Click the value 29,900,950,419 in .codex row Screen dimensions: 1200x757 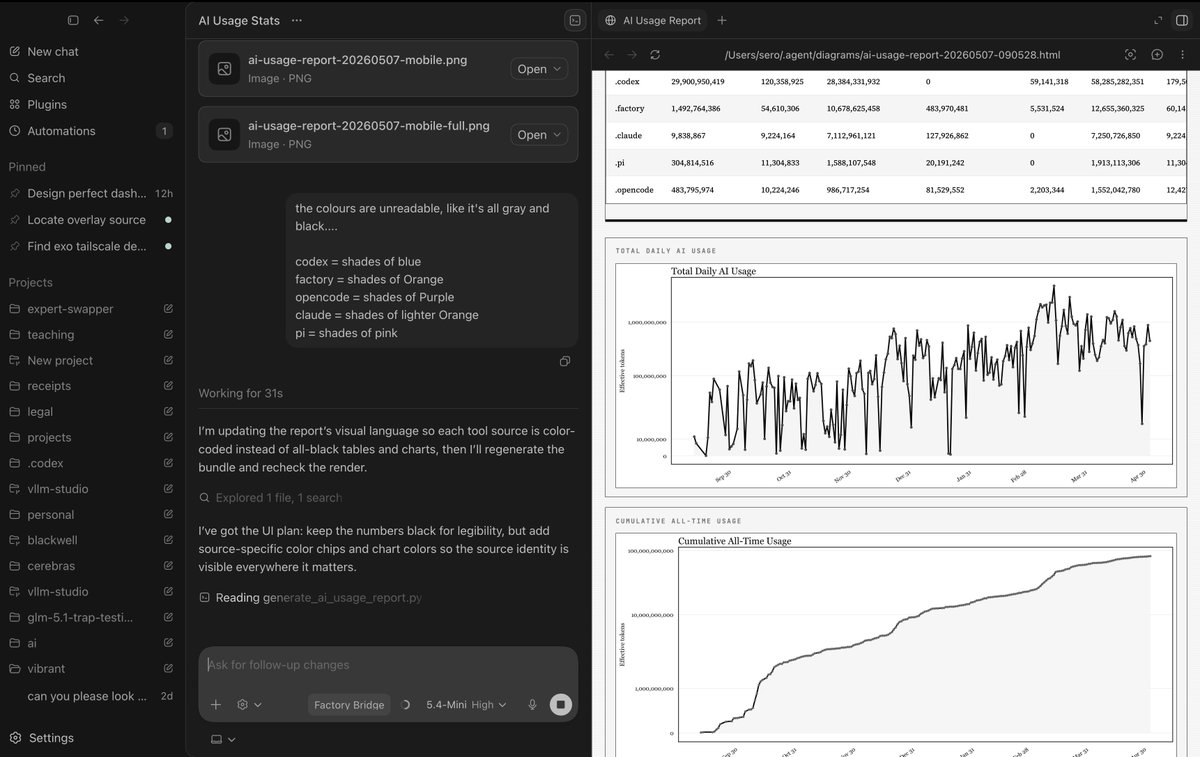[698, 82]
